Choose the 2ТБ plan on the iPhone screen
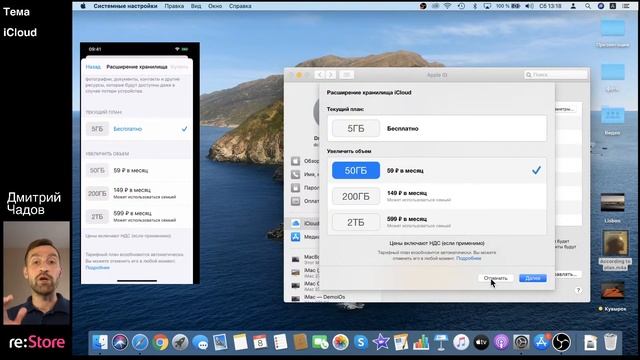The width and height of the screenshot is (640, 360). click(137, 216)
